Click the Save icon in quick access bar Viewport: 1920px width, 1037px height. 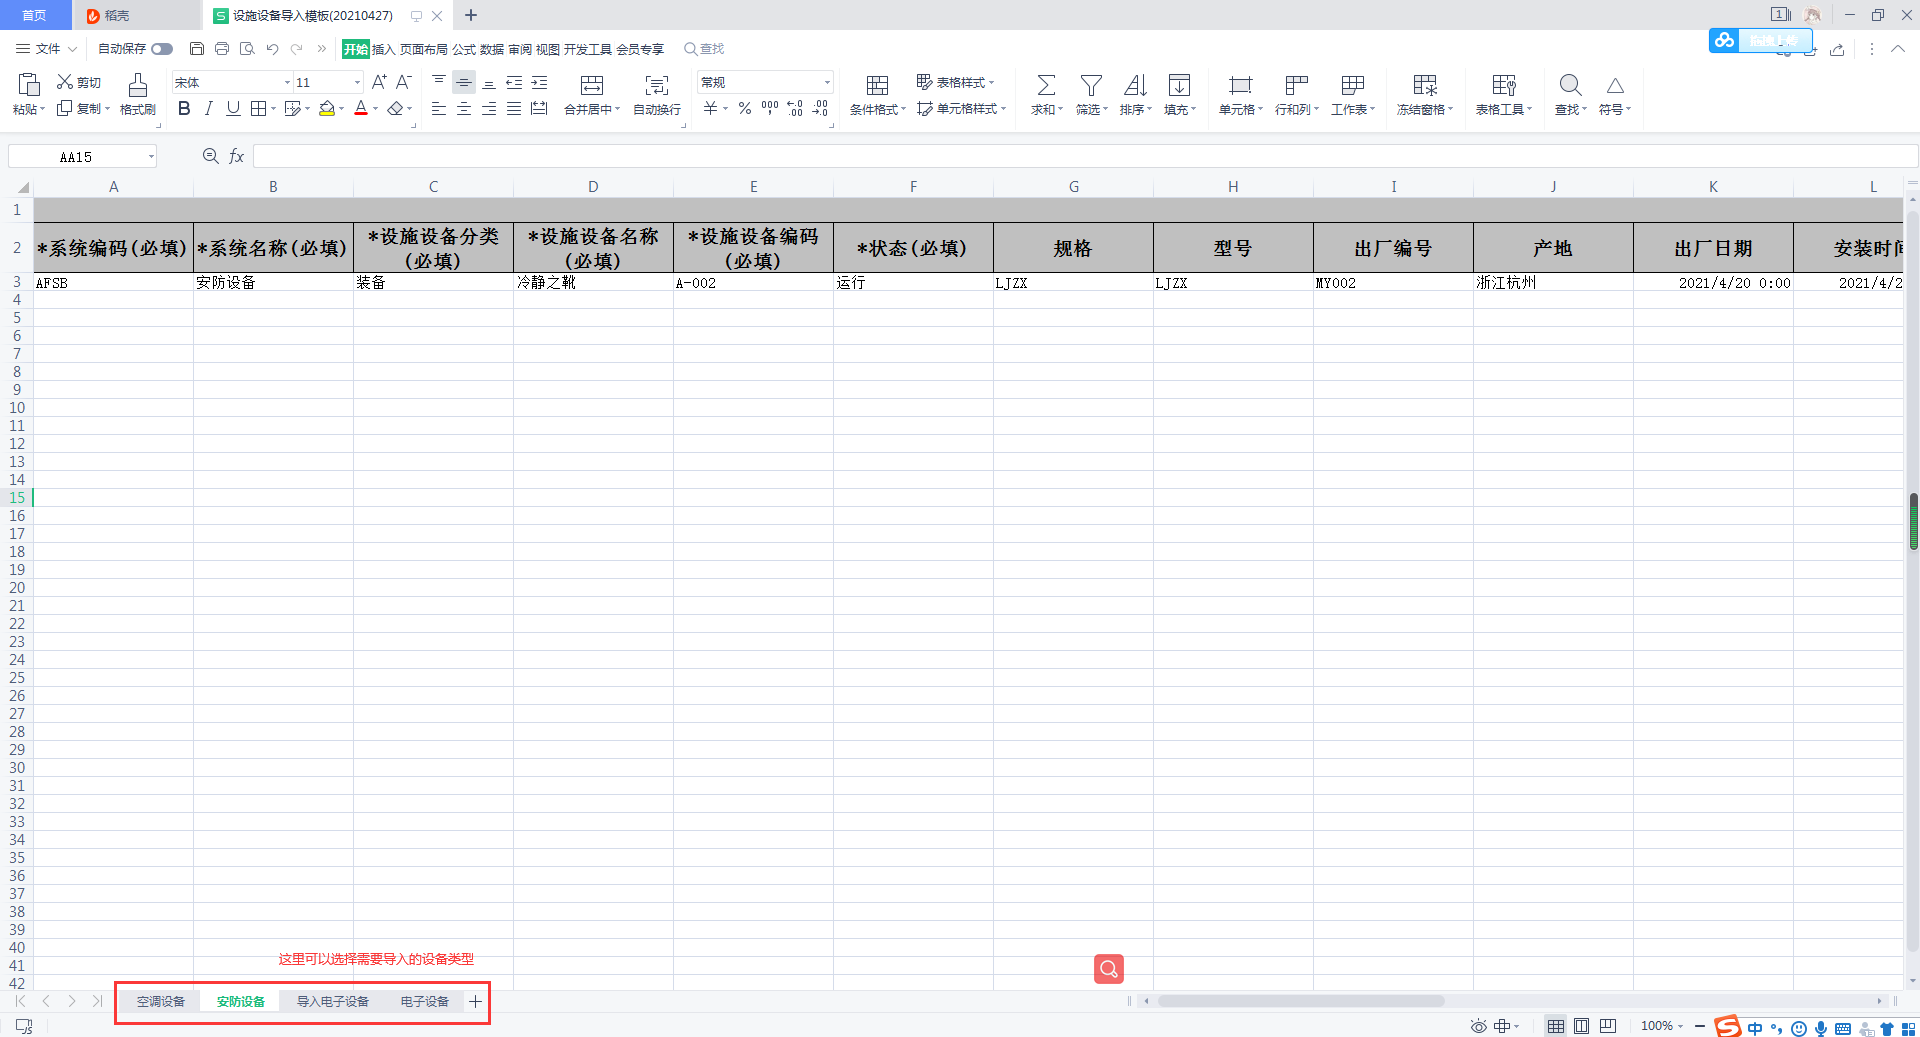[x=197, y=48]
